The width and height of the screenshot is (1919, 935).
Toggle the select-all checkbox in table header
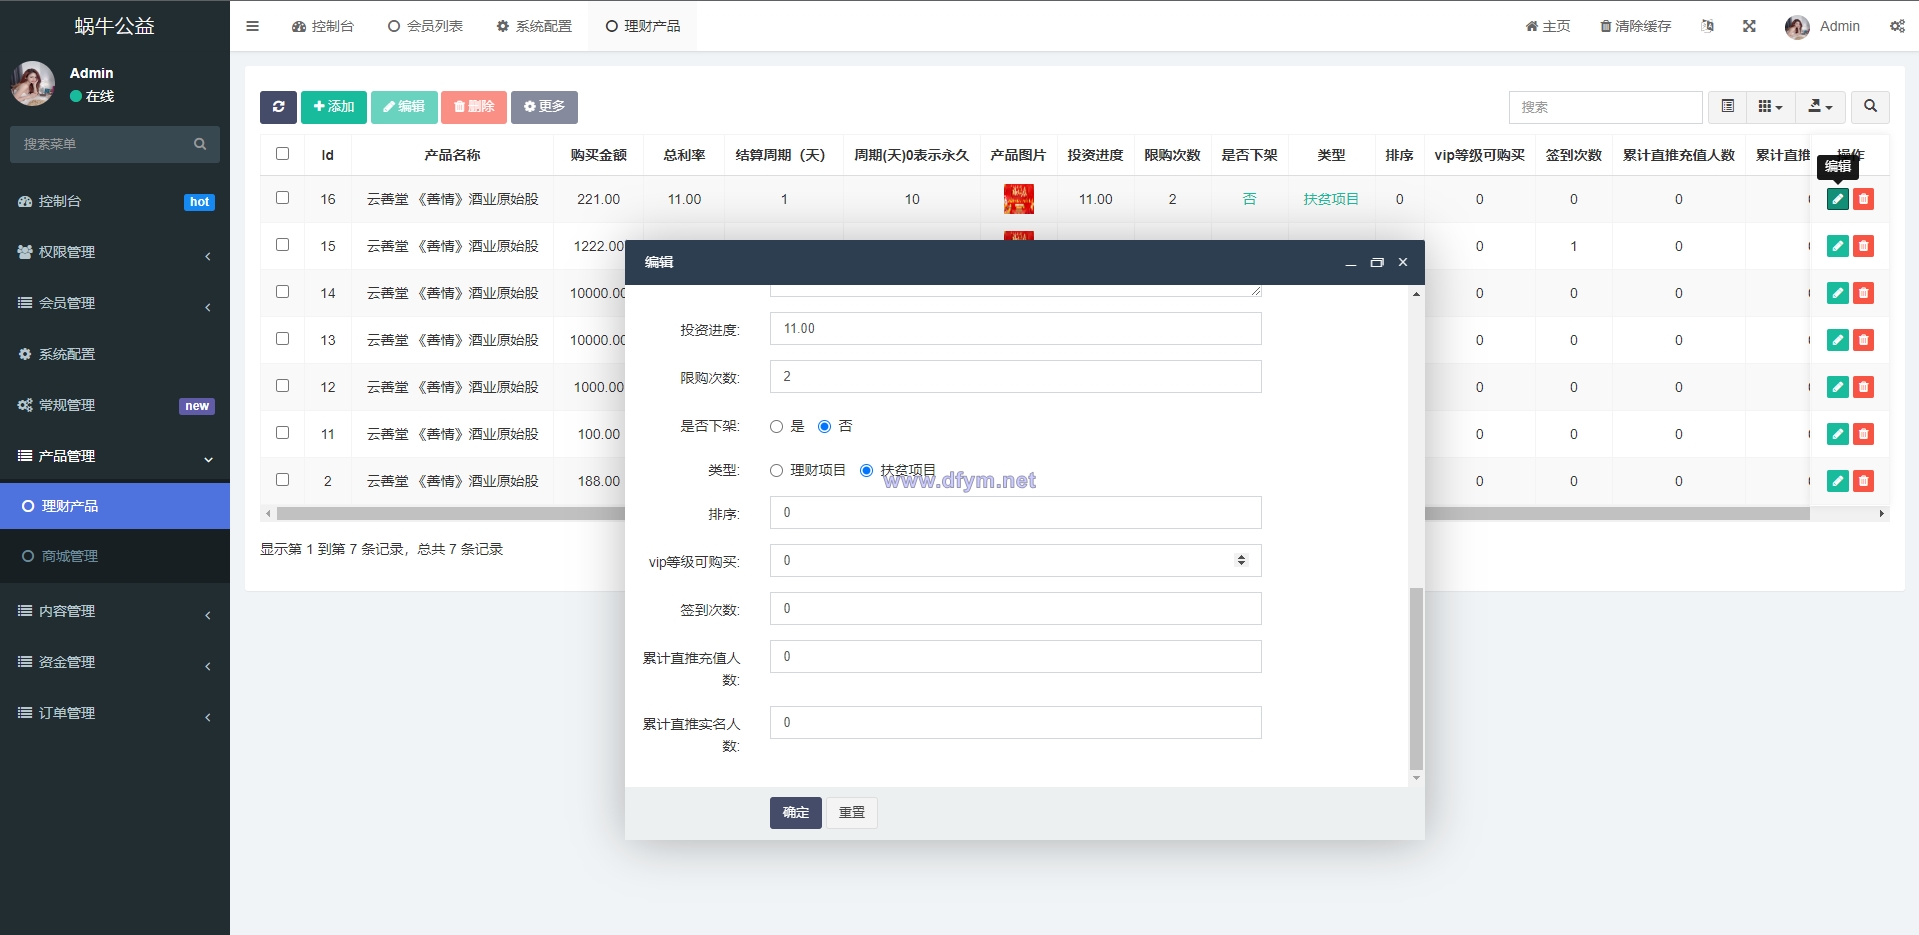pyautogui.click(x=282, y=154)
